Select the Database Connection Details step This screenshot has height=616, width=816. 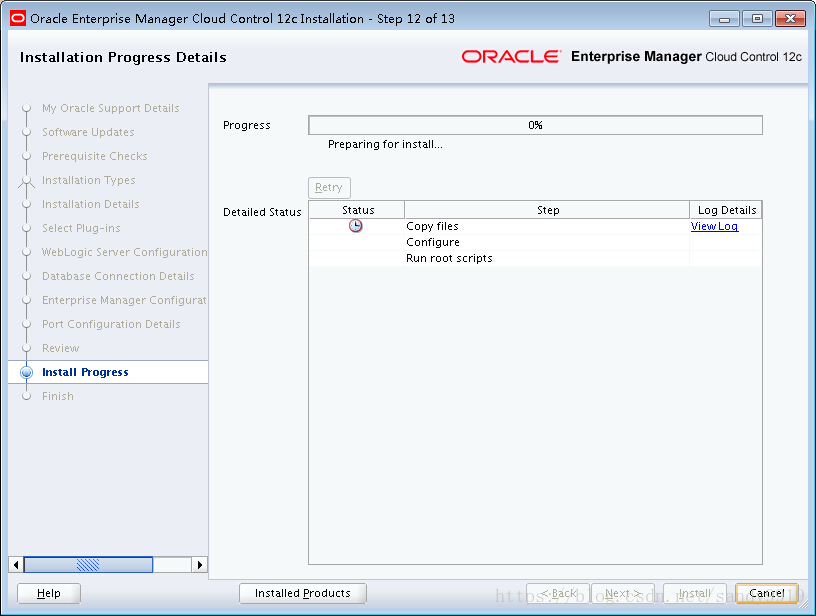118,276
